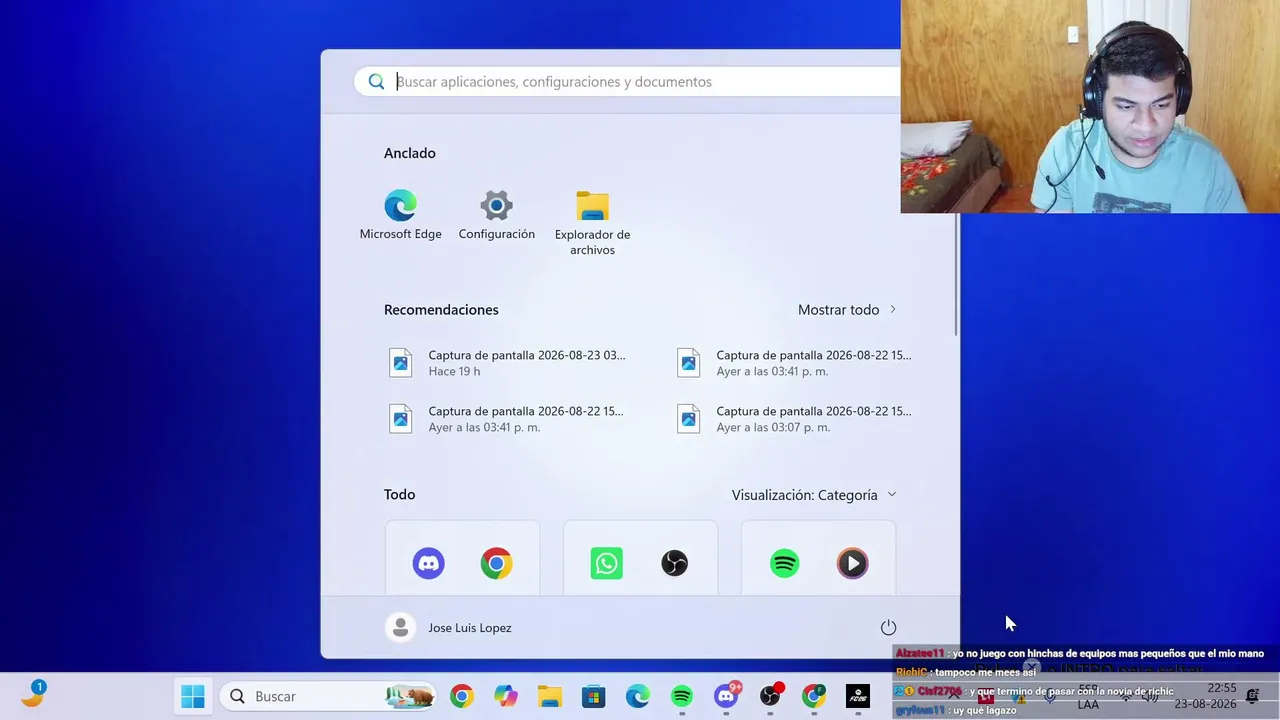Open Explorador de archivos in pinned apps
Viewport: 1280px width, 720px height.
pyautogui.click(x=592, y=223)
